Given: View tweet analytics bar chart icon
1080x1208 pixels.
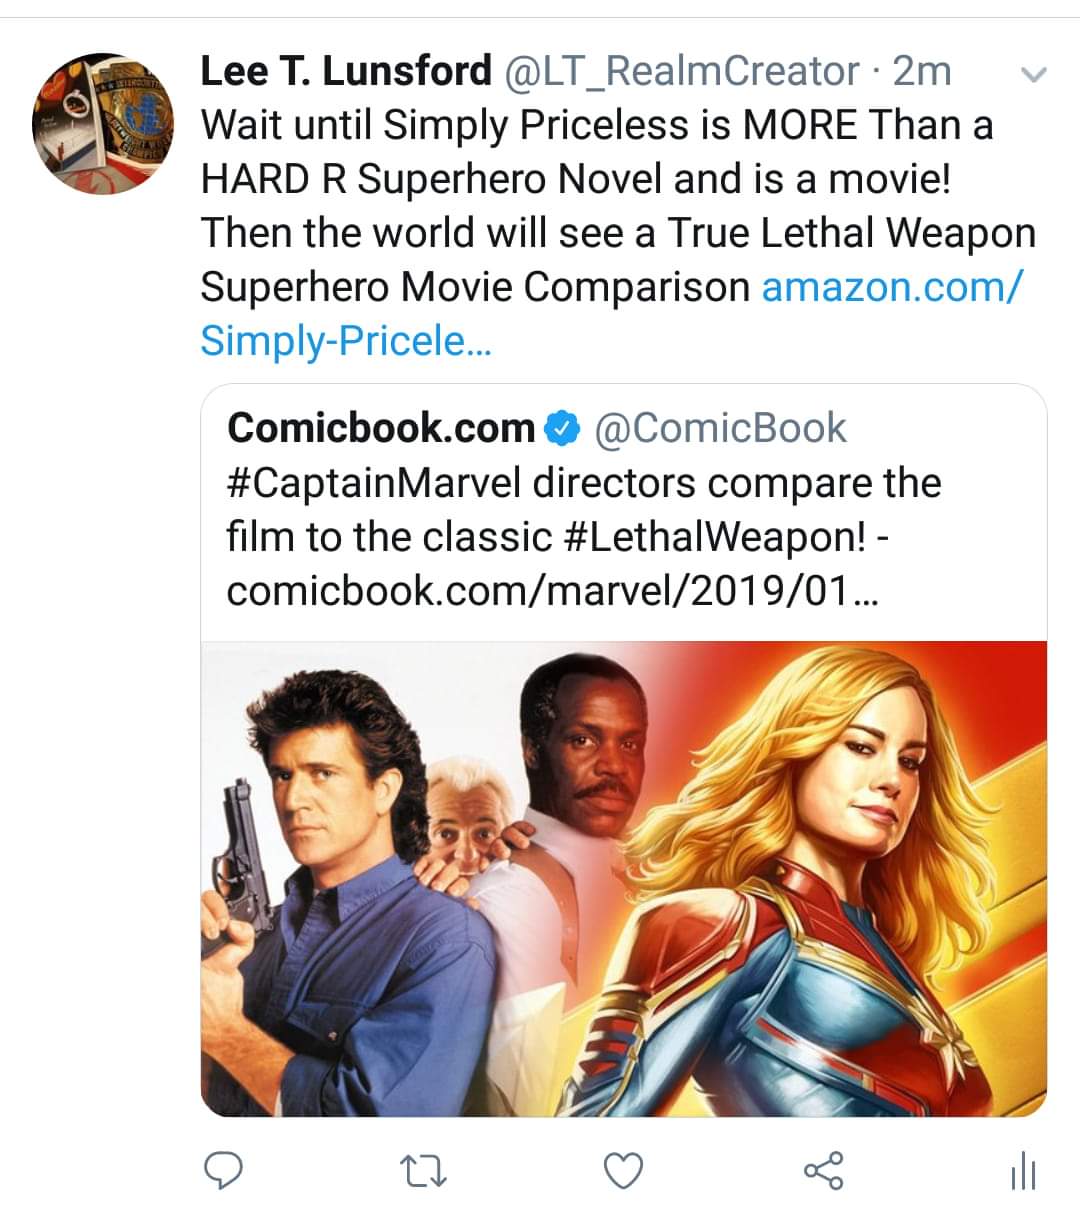Looking at the screenshot, I should coord(1022,1170).
